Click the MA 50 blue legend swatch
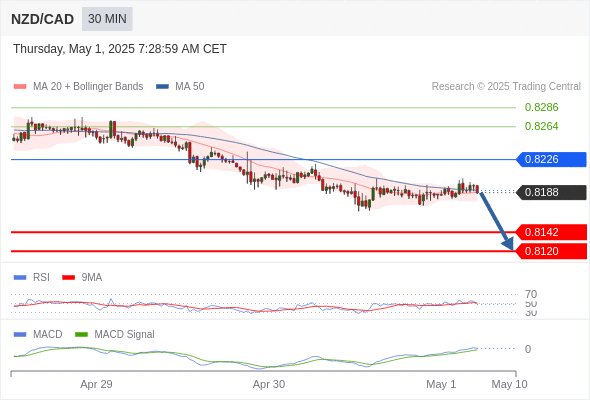 (162, 87)
